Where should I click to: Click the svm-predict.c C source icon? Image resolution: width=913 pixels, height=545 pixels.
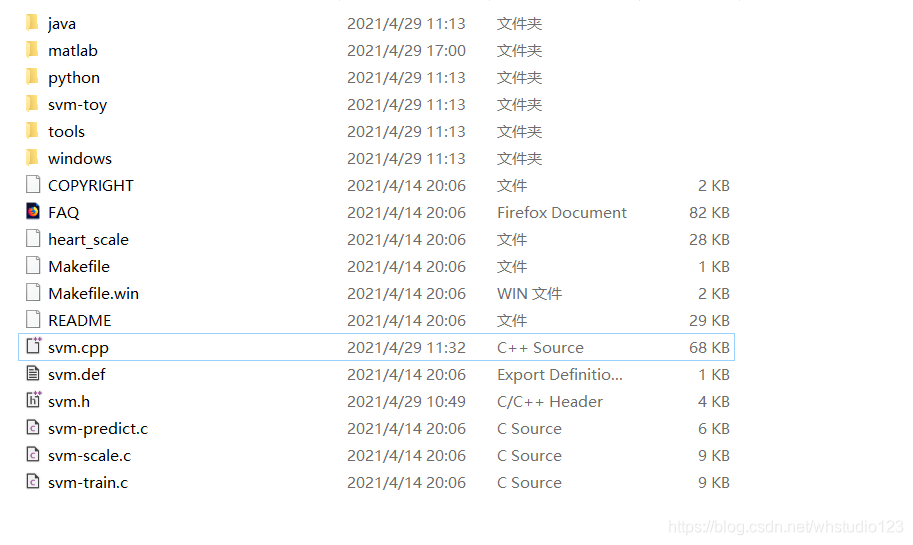(33, 427)
